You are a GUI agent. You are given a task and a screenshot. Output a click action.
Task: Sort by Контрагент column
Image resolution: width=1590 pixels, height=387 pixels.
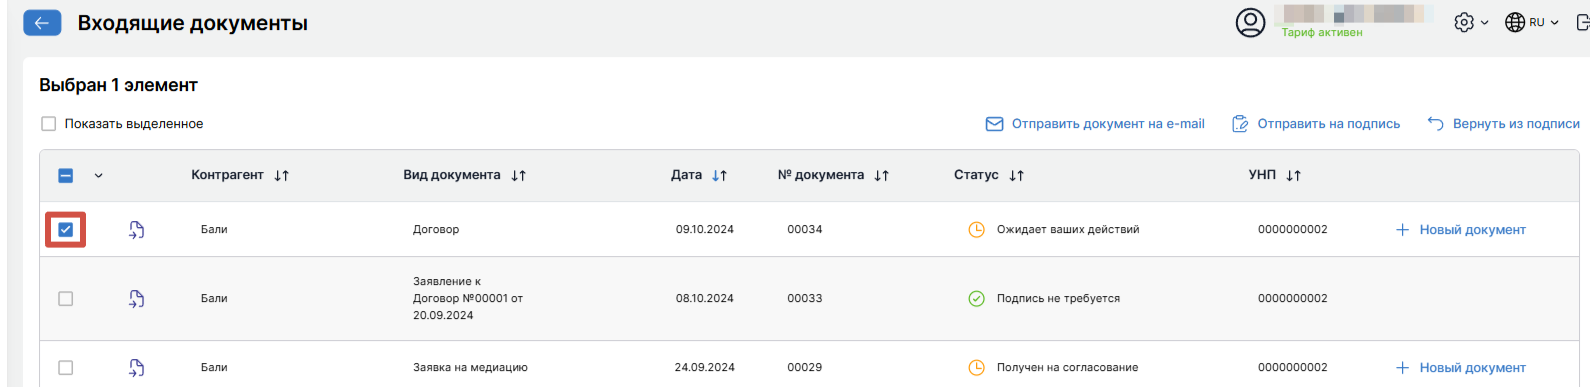282,175
